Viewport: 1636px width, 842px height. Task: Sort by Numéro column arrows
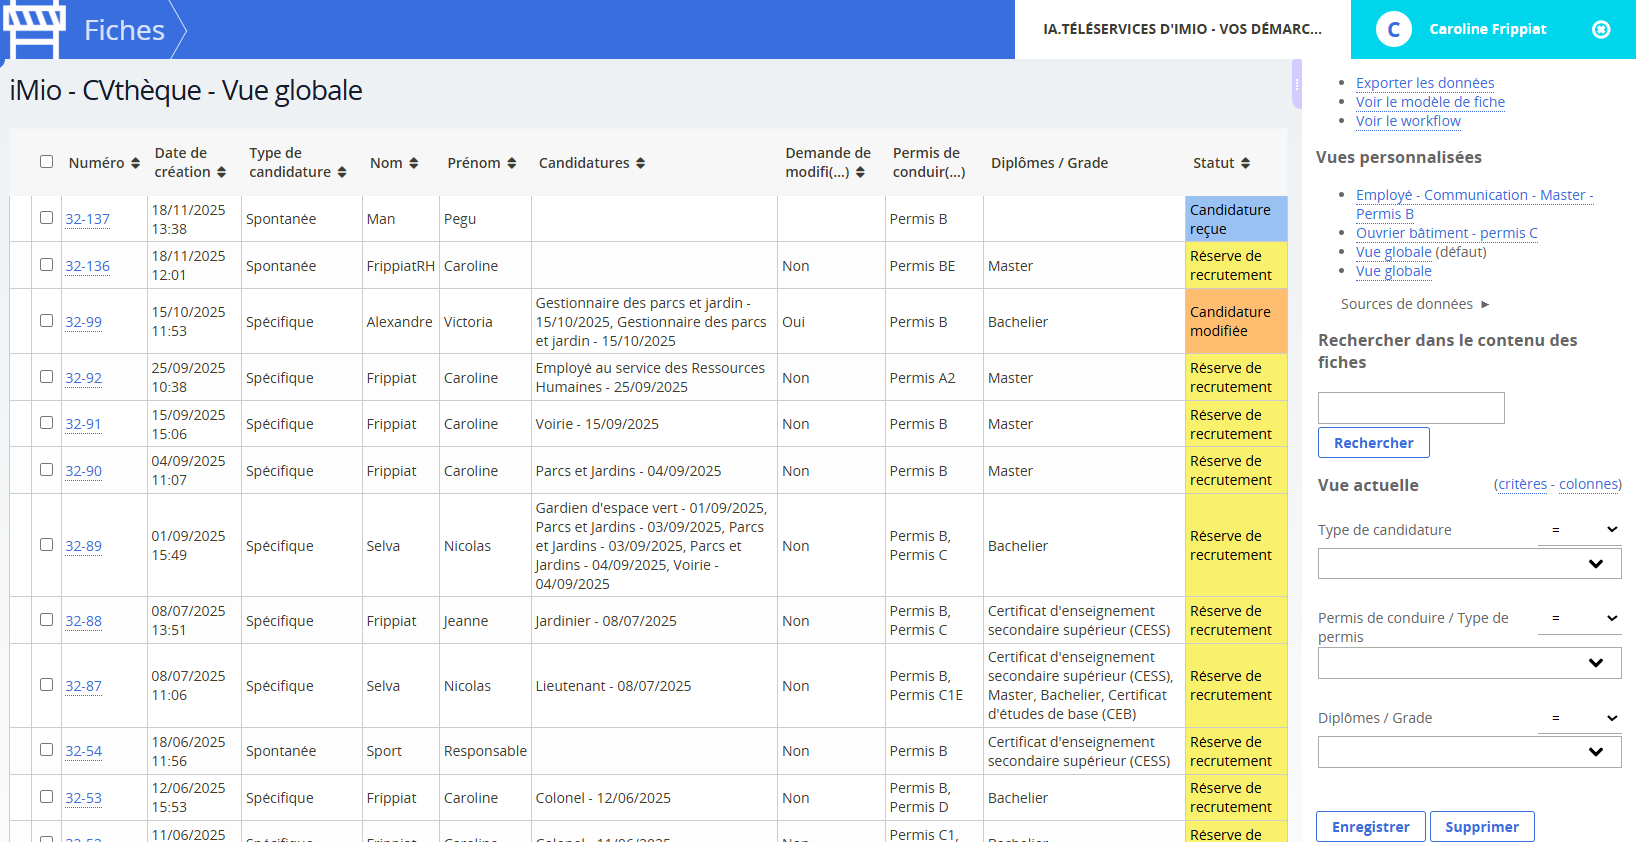(x=135, y=164)
